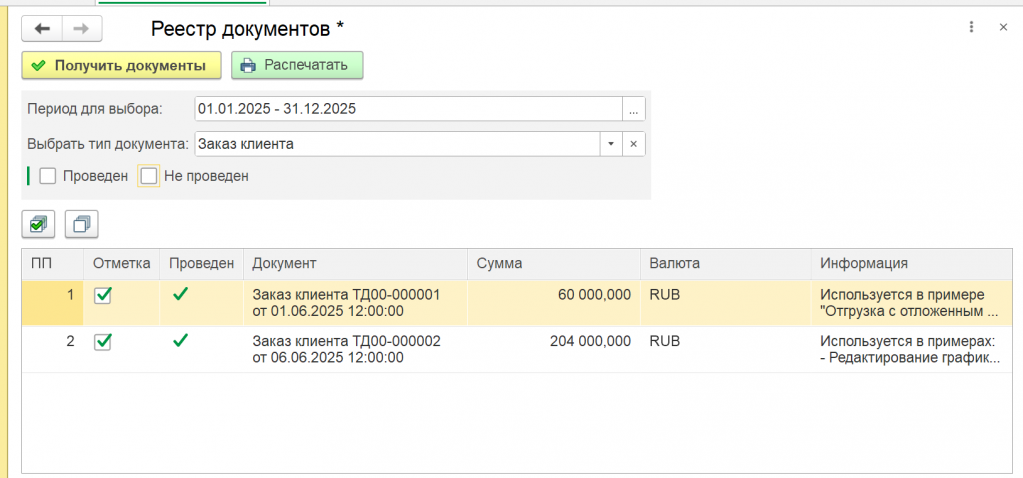Close the Реестр документов form
This screenshot has width=1023, height=478.
pyautogui.click(x=1003, y=27)
